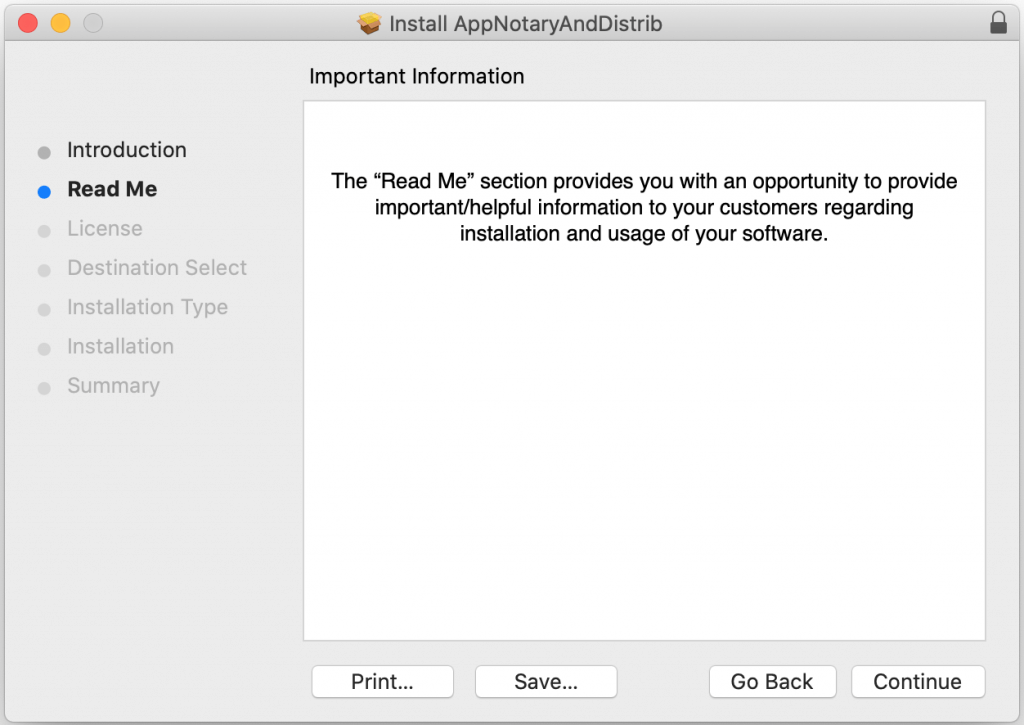Click the Read Me description text
The width and height of the screenshot is (1024, 725).
point(644,208)
